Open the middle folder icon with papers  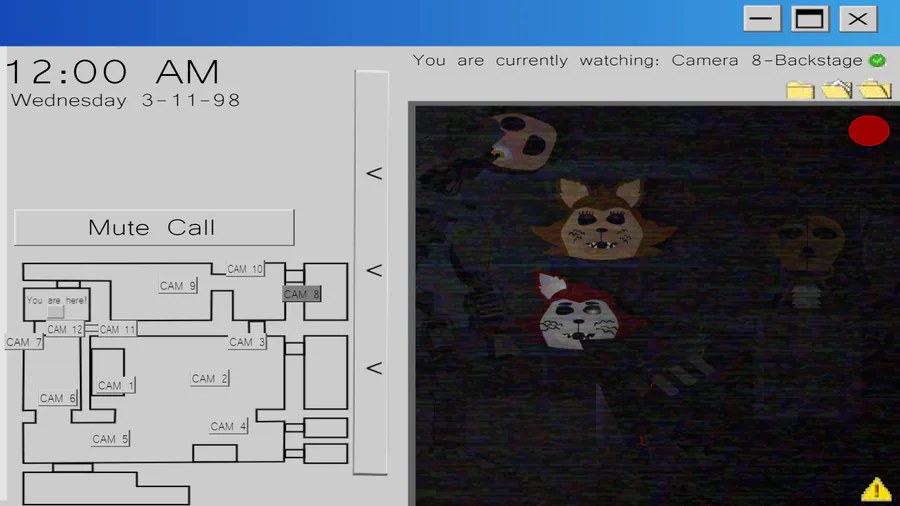tap(836, 89)
